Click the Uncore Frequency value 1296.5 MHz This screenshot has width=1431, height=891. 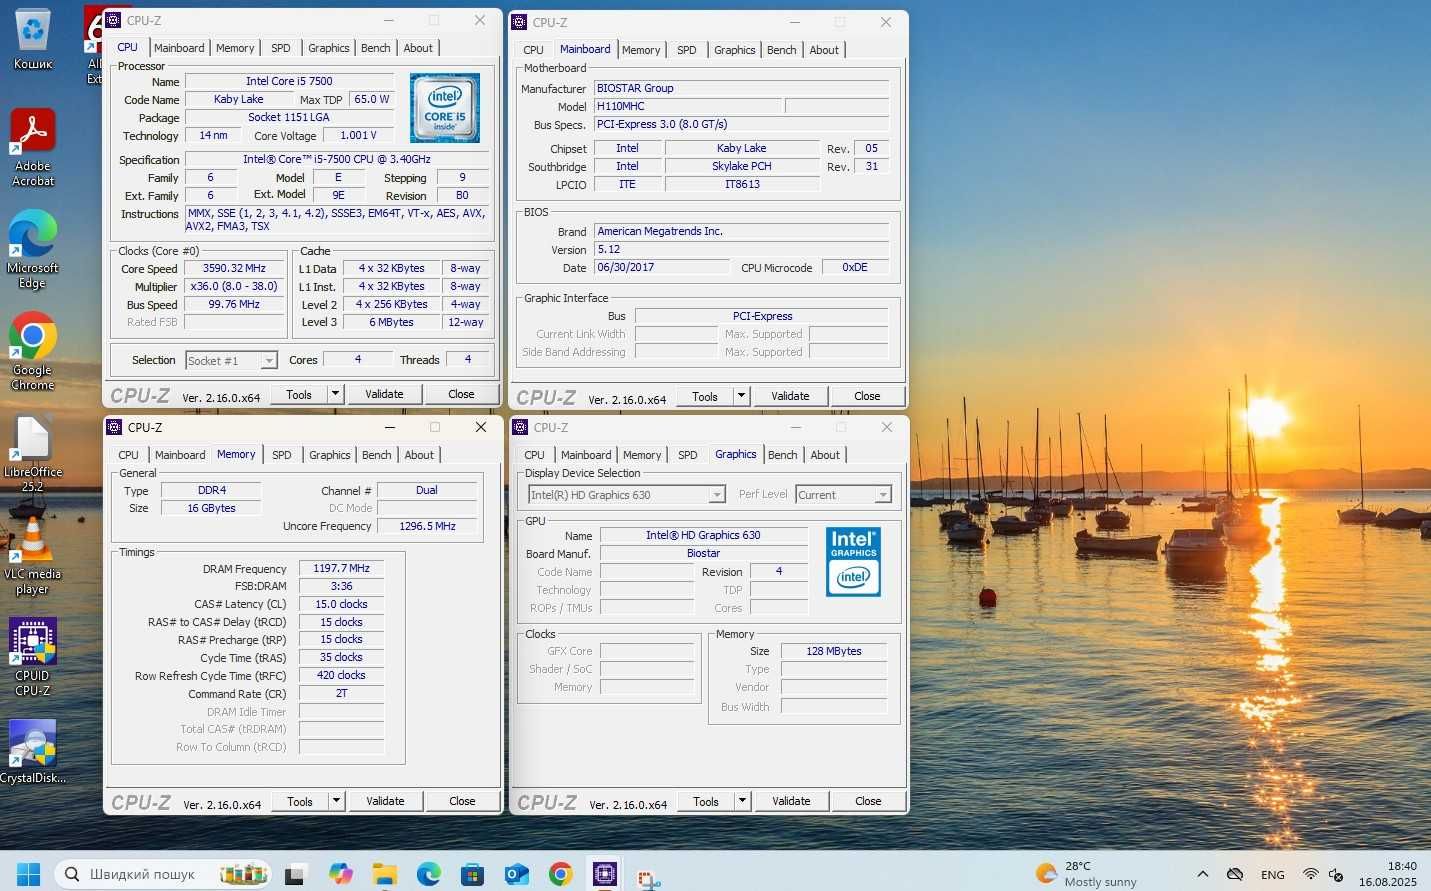click(427, 526)
